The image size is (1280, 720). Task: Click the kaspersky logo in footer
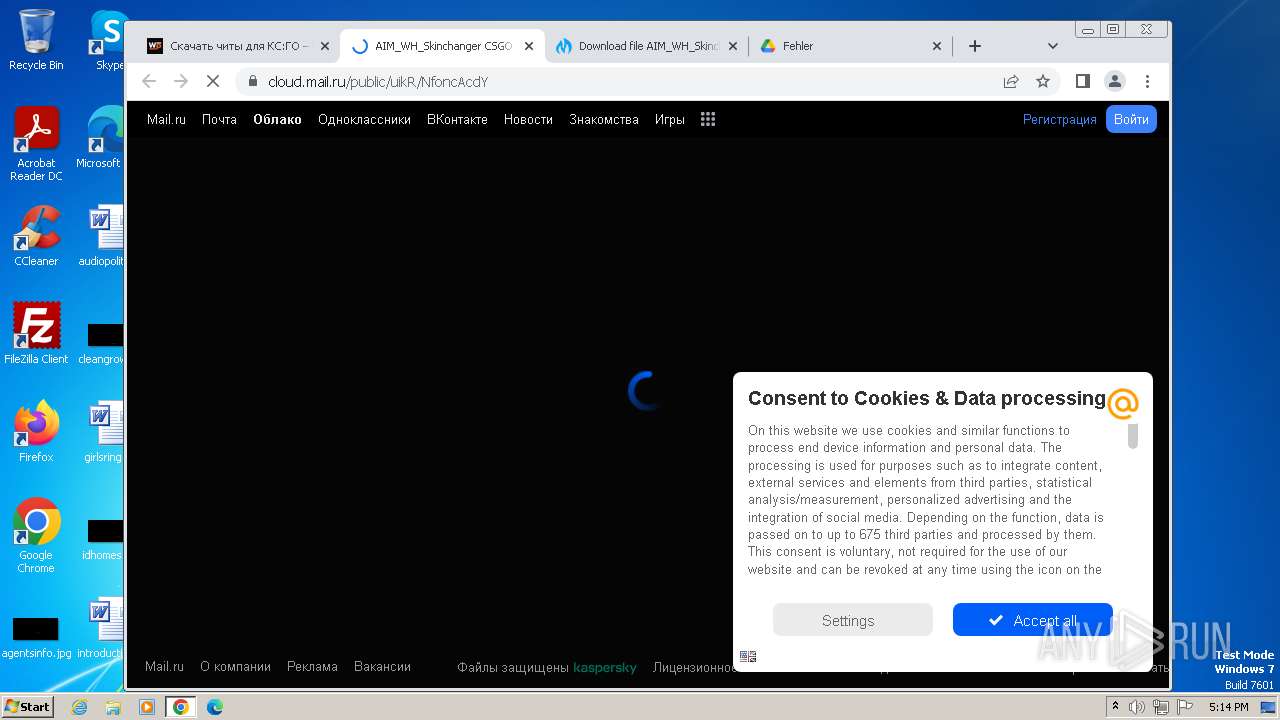[604, 667]
